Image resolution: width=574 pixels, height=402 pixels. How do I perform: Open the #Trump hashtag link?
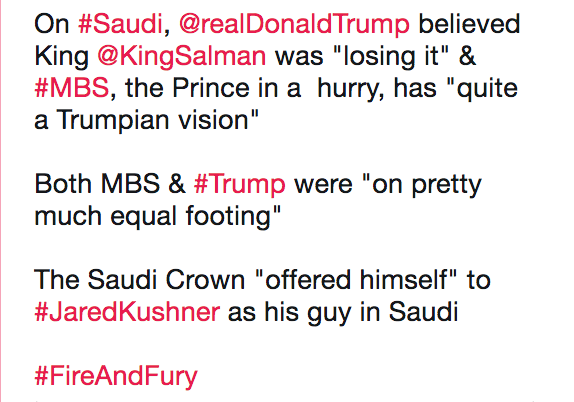click(239, 185)
